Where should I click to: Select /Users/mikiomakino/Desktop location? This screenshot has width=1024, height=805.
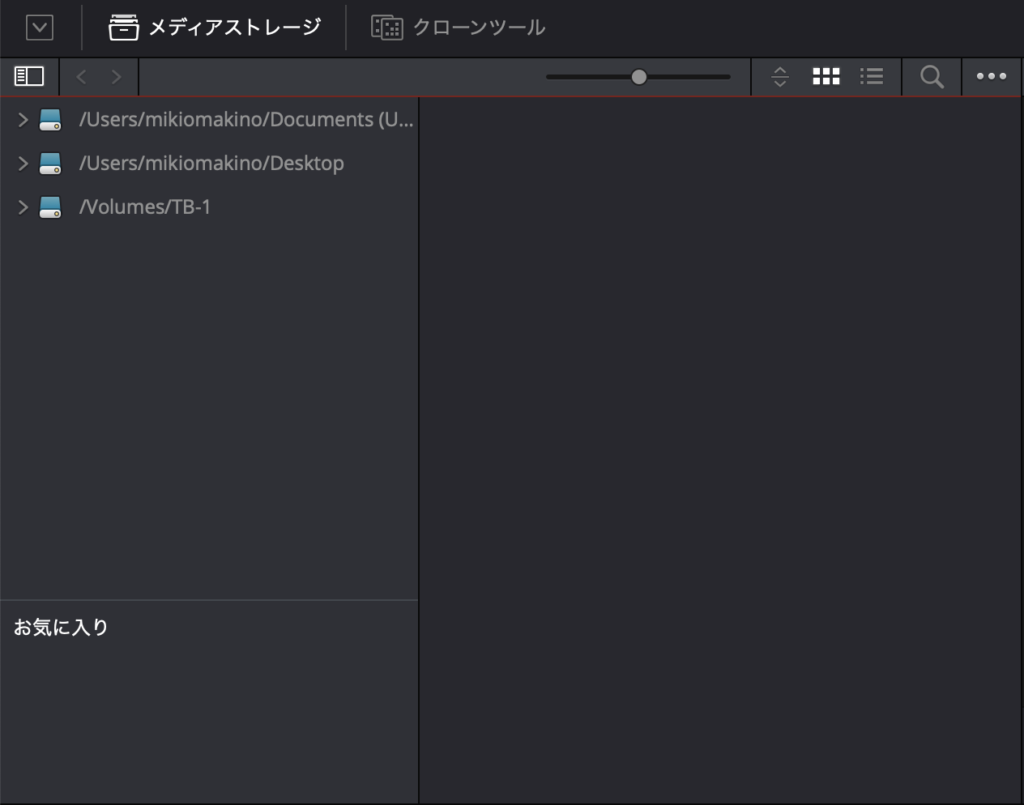tap(211, 163)
